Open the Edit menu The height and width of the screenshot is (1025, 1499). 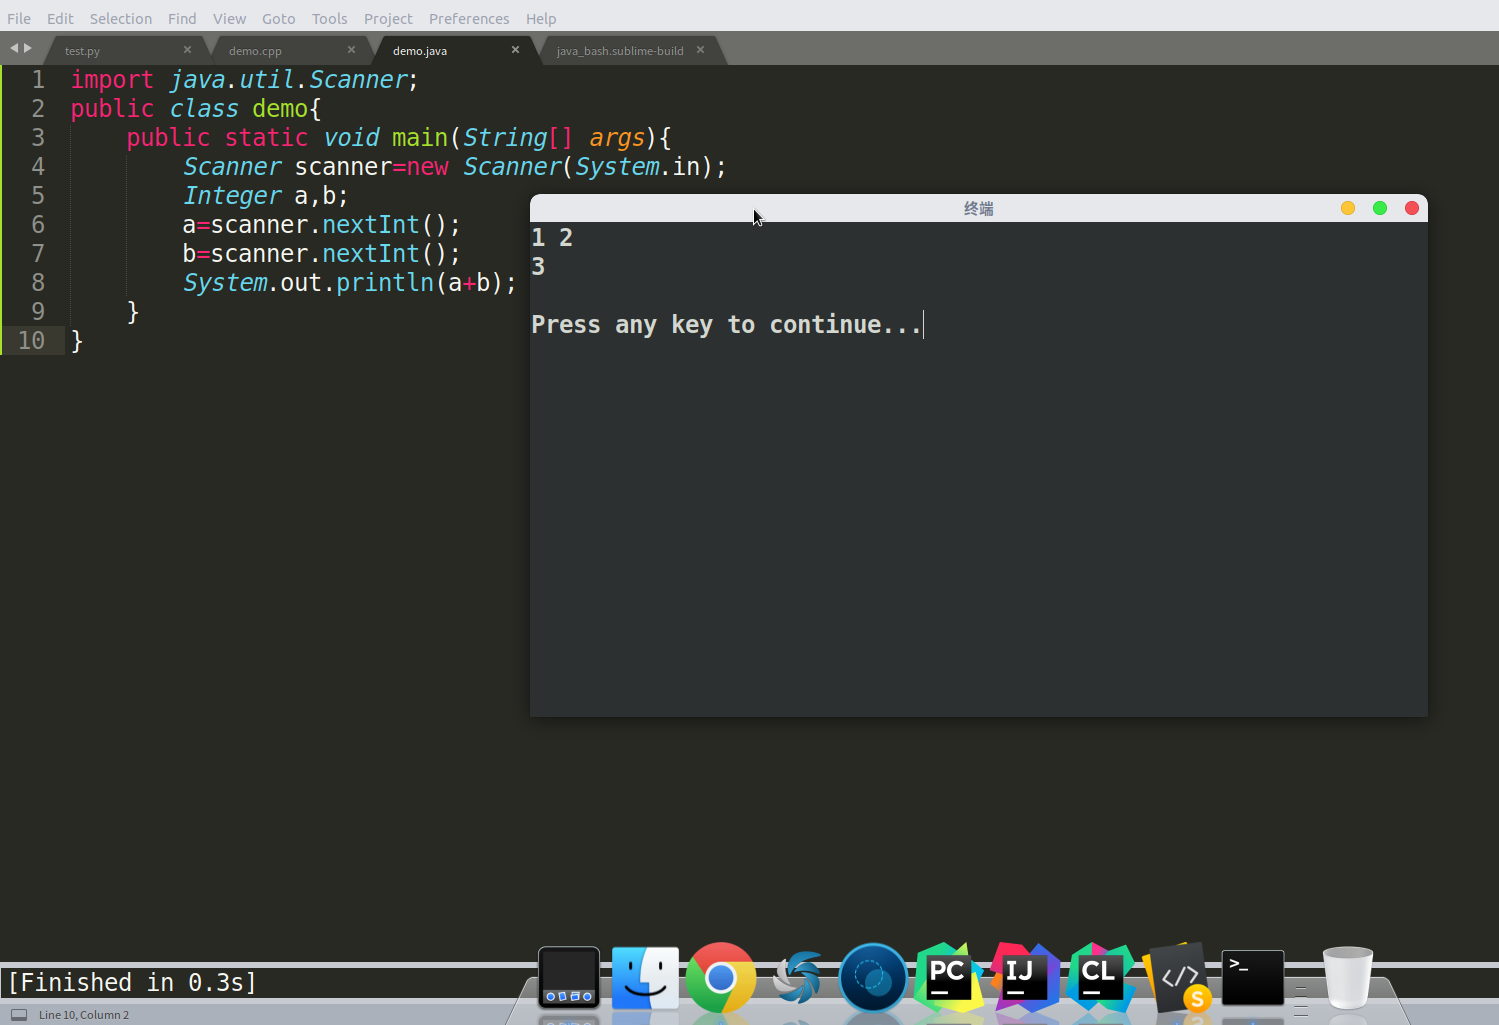click(x=60, y=18)
